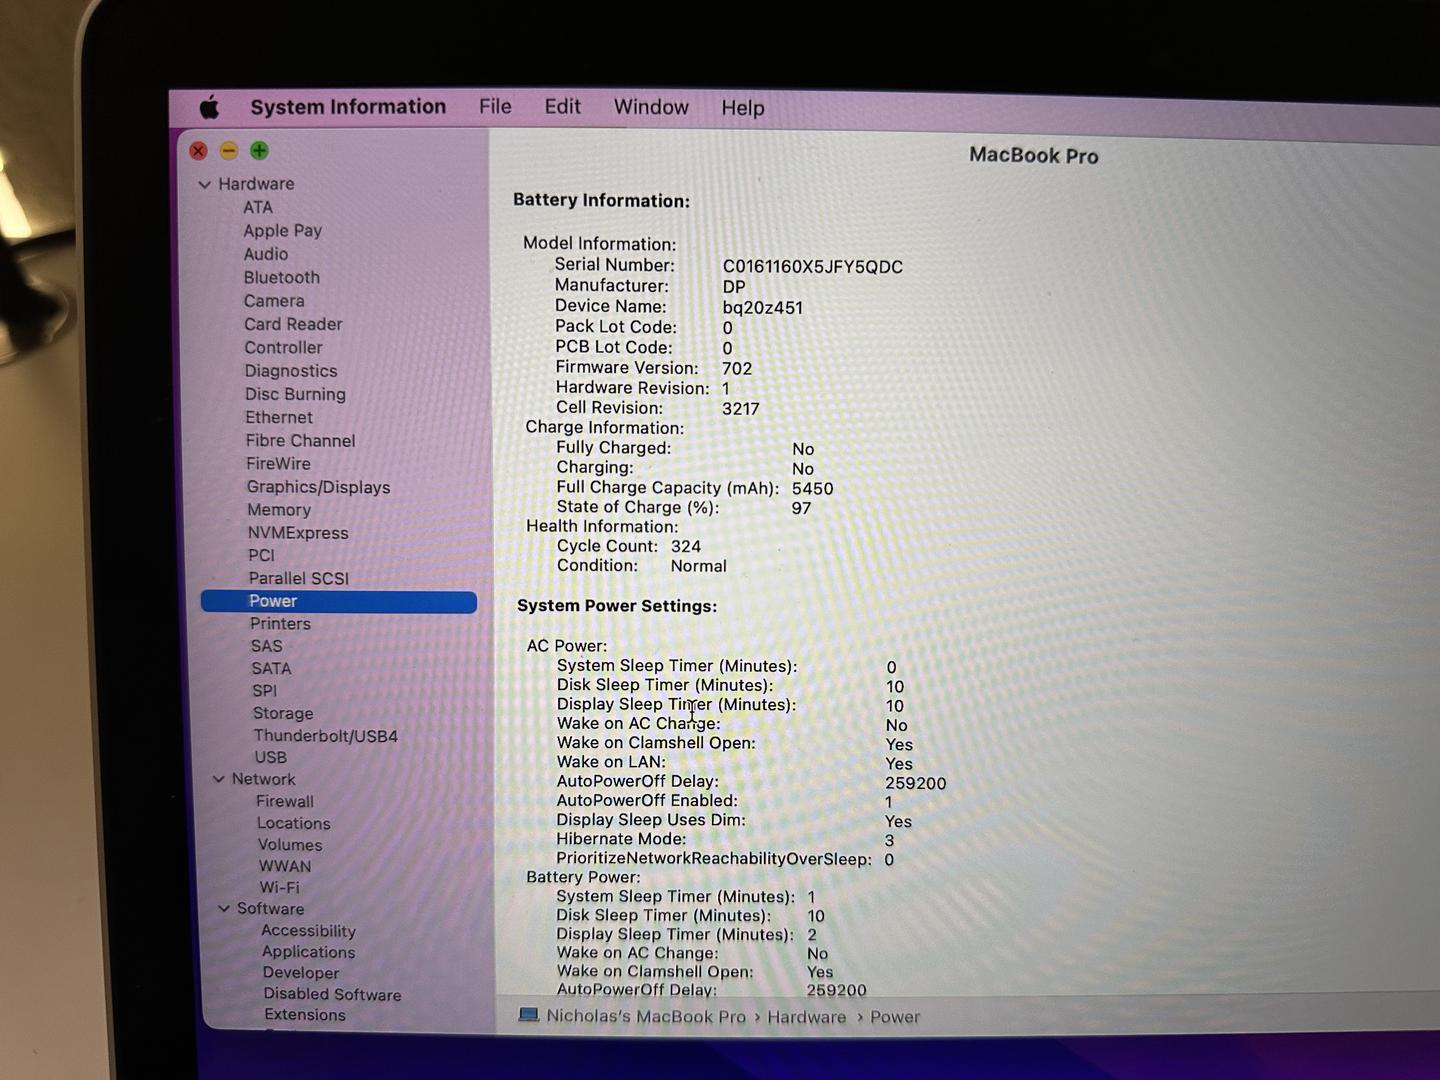Click the green zoom window button
The width and height of the screenshot is (1440, 1080).
(x=259, y=151)
